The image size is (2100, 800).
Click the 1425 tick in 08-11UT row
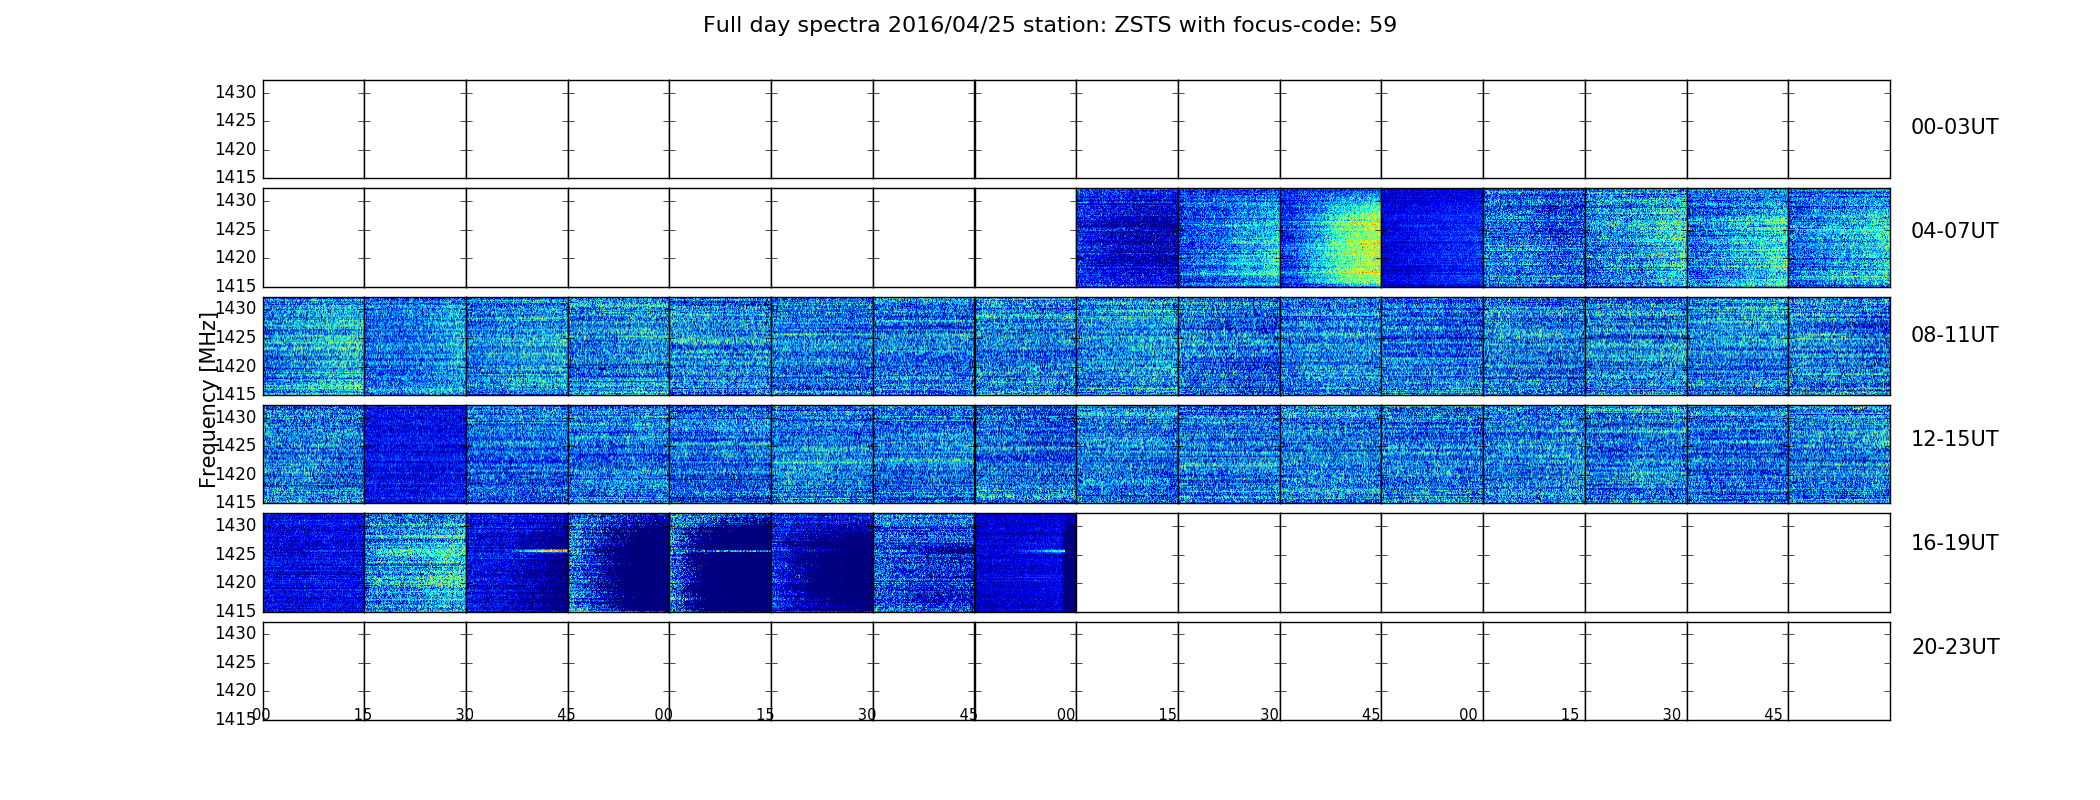tap(236, 337)
